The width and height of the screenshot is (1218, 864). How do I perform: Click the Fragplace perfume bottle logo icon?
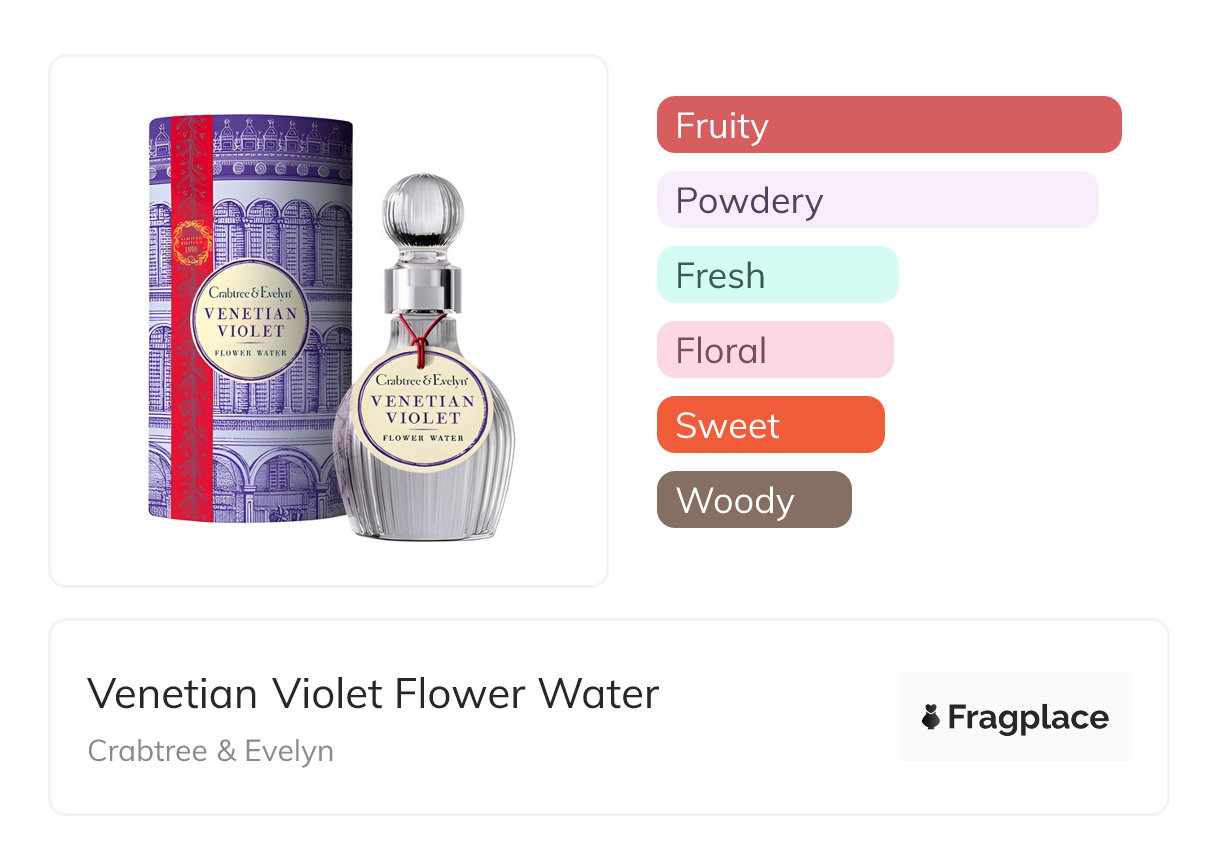(931, 717)
